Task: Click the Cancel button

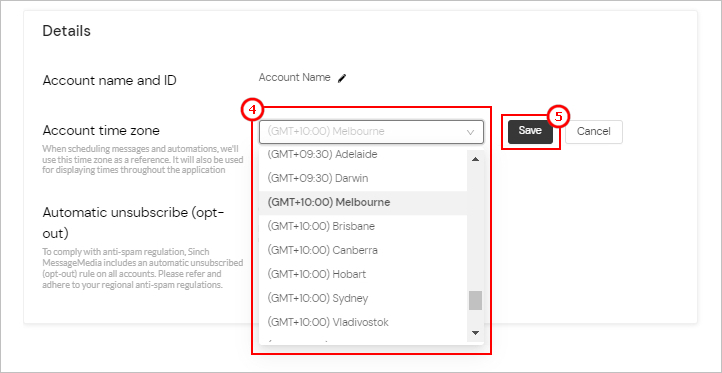Action: tap(594, 132)
